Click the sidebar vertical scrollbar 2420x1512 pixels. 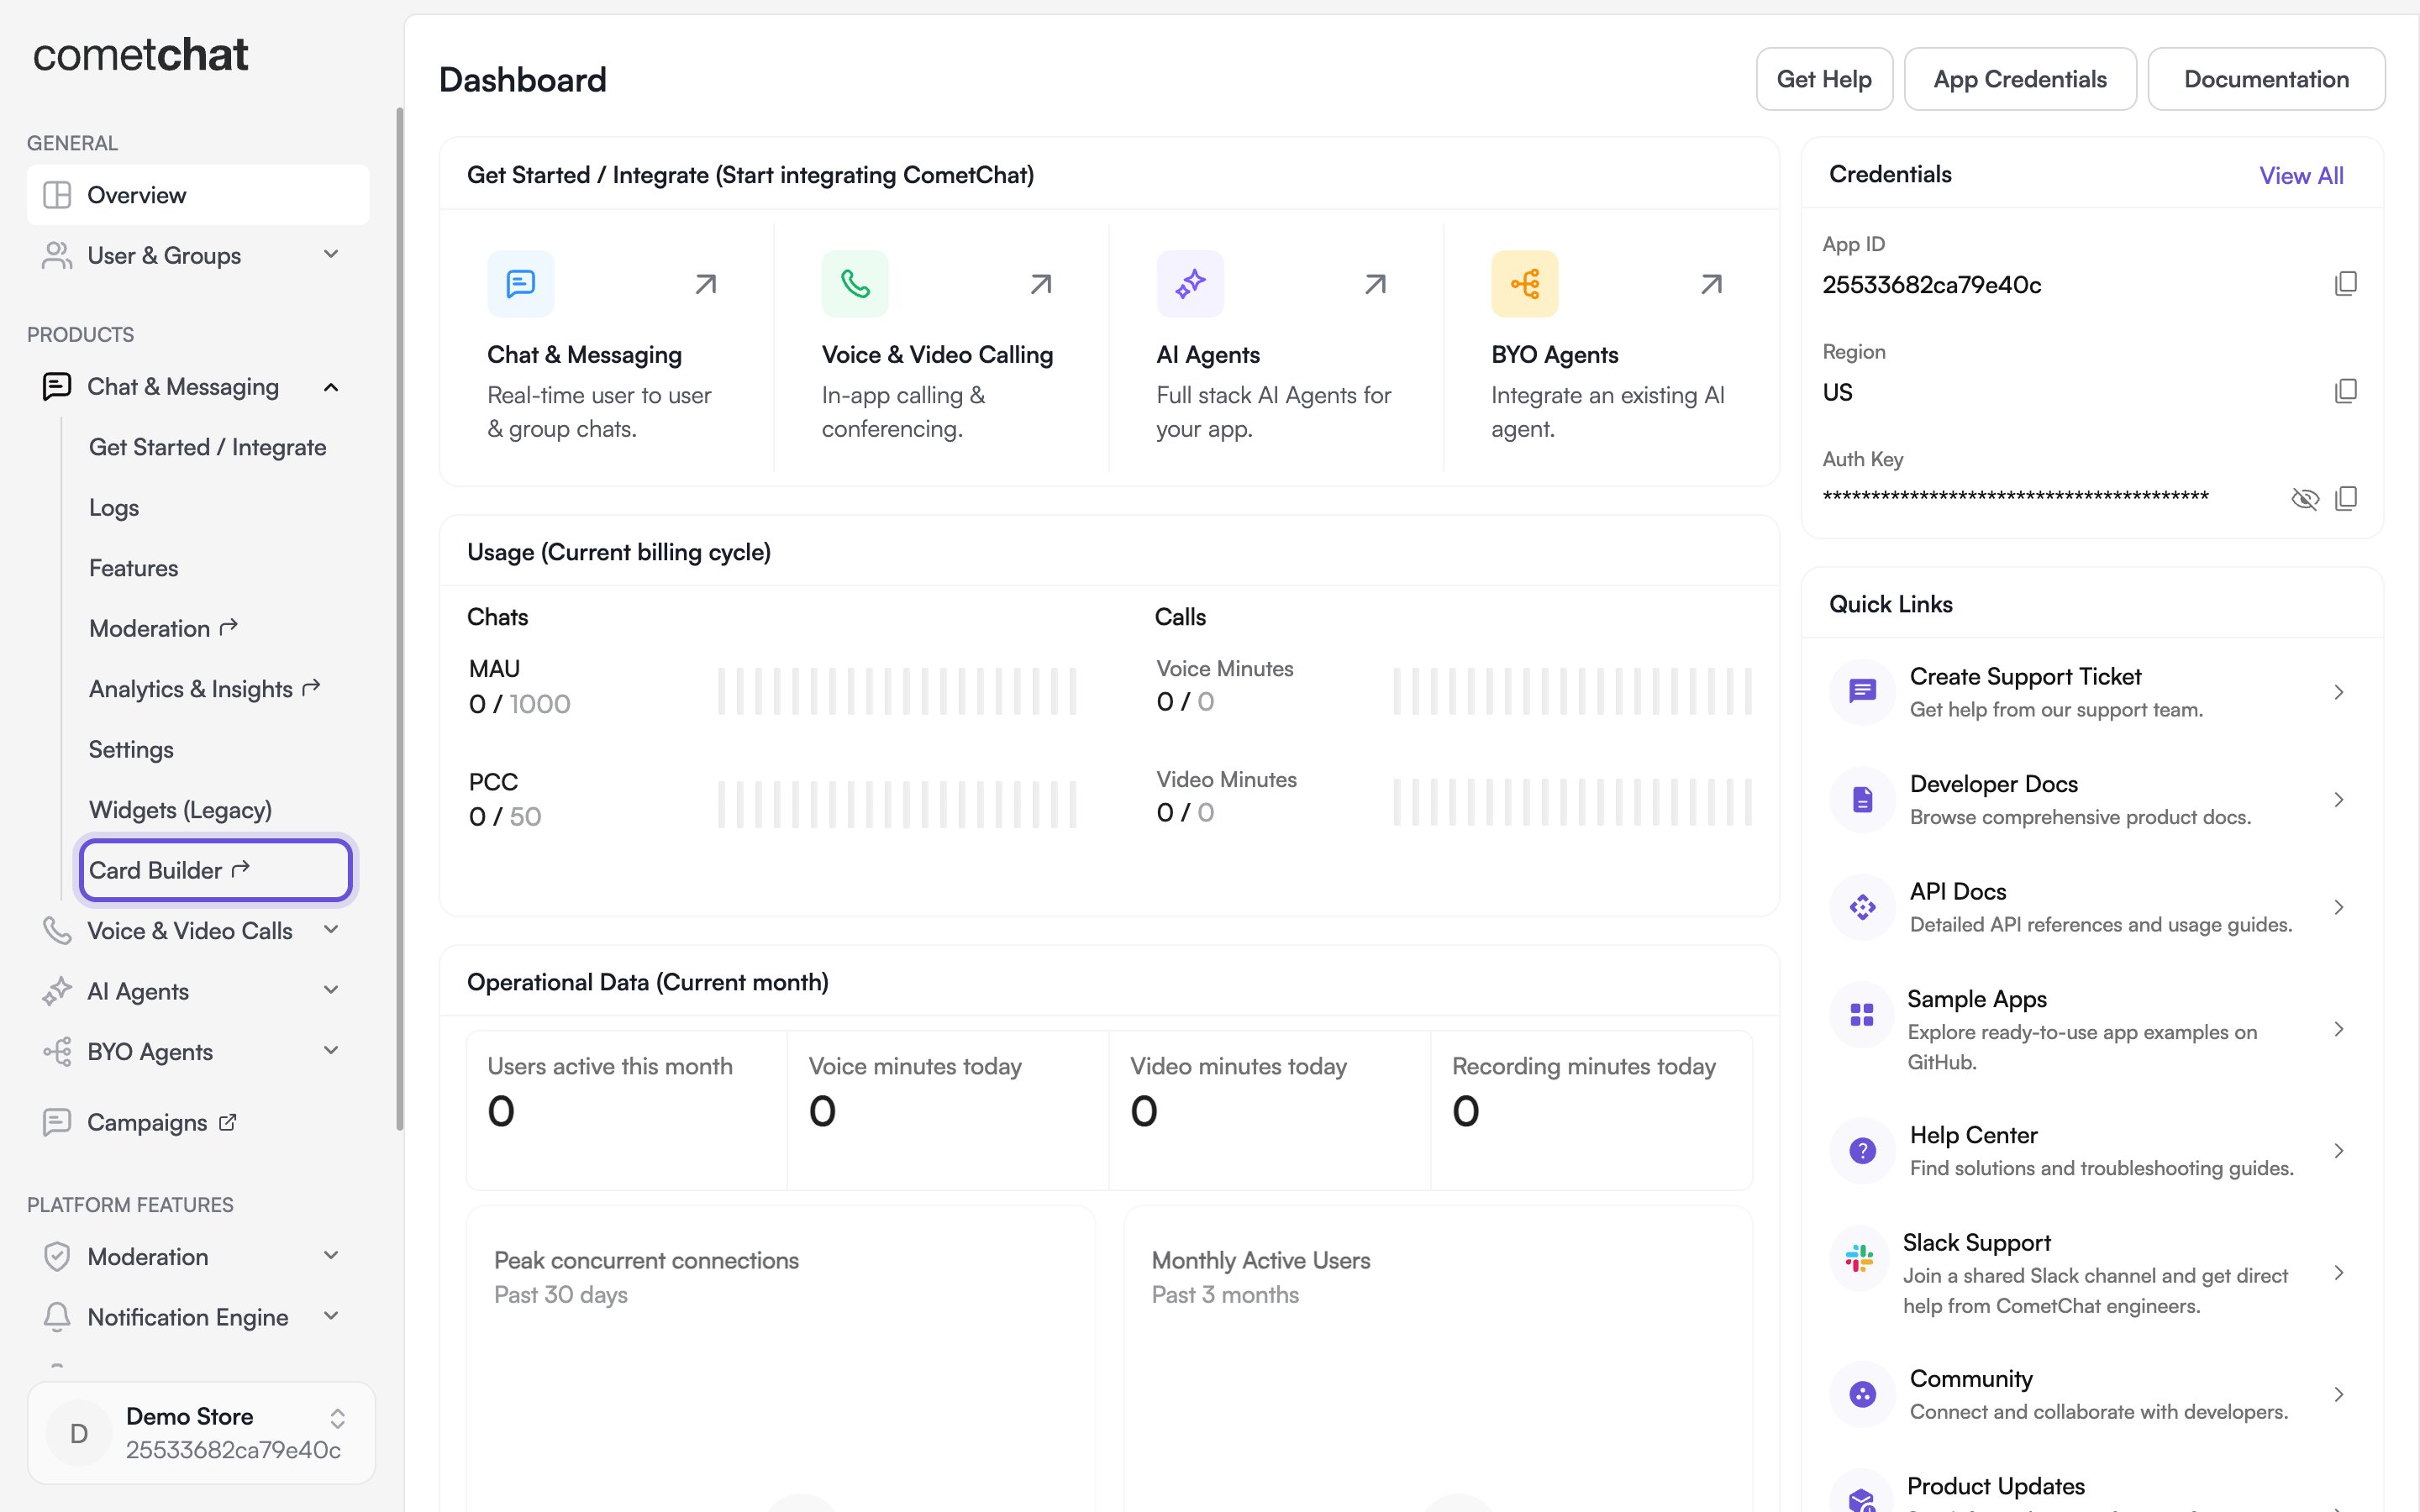(x=399, y=620)
